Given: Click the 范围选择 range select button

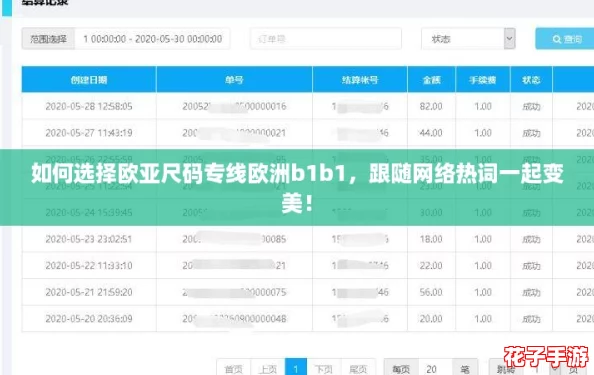Looking at the screenshot, I should pos(48,39).
